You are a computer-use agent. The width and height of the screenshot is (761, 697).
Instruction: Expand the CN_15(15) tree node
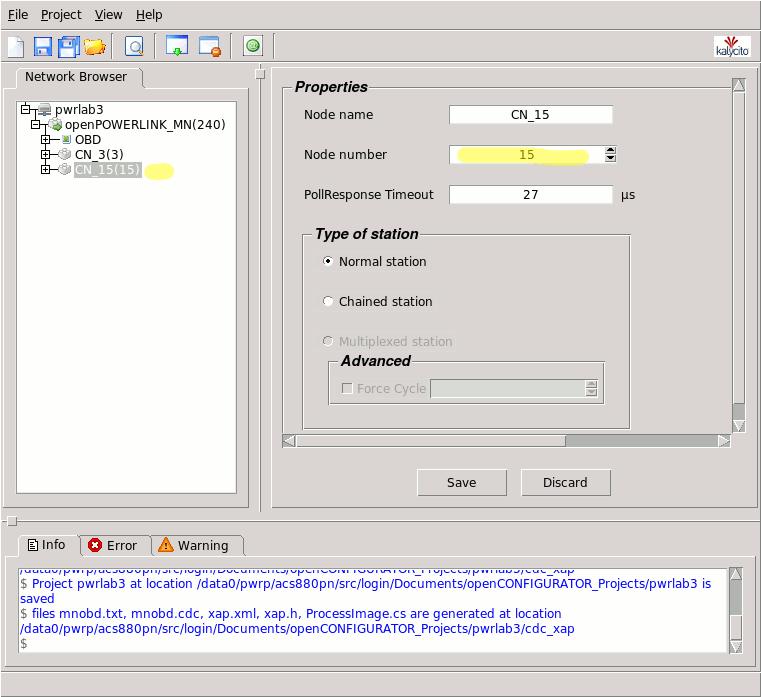(45, 169)
